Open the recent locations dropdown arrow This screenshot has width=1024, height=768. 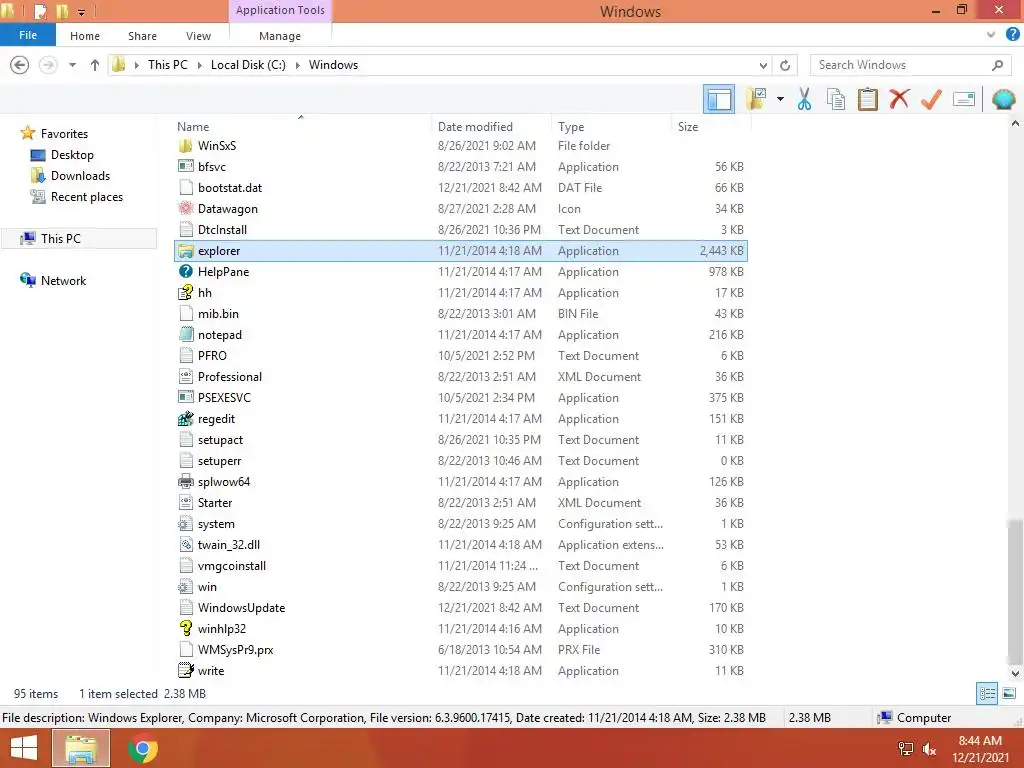(x=72, y=65)
